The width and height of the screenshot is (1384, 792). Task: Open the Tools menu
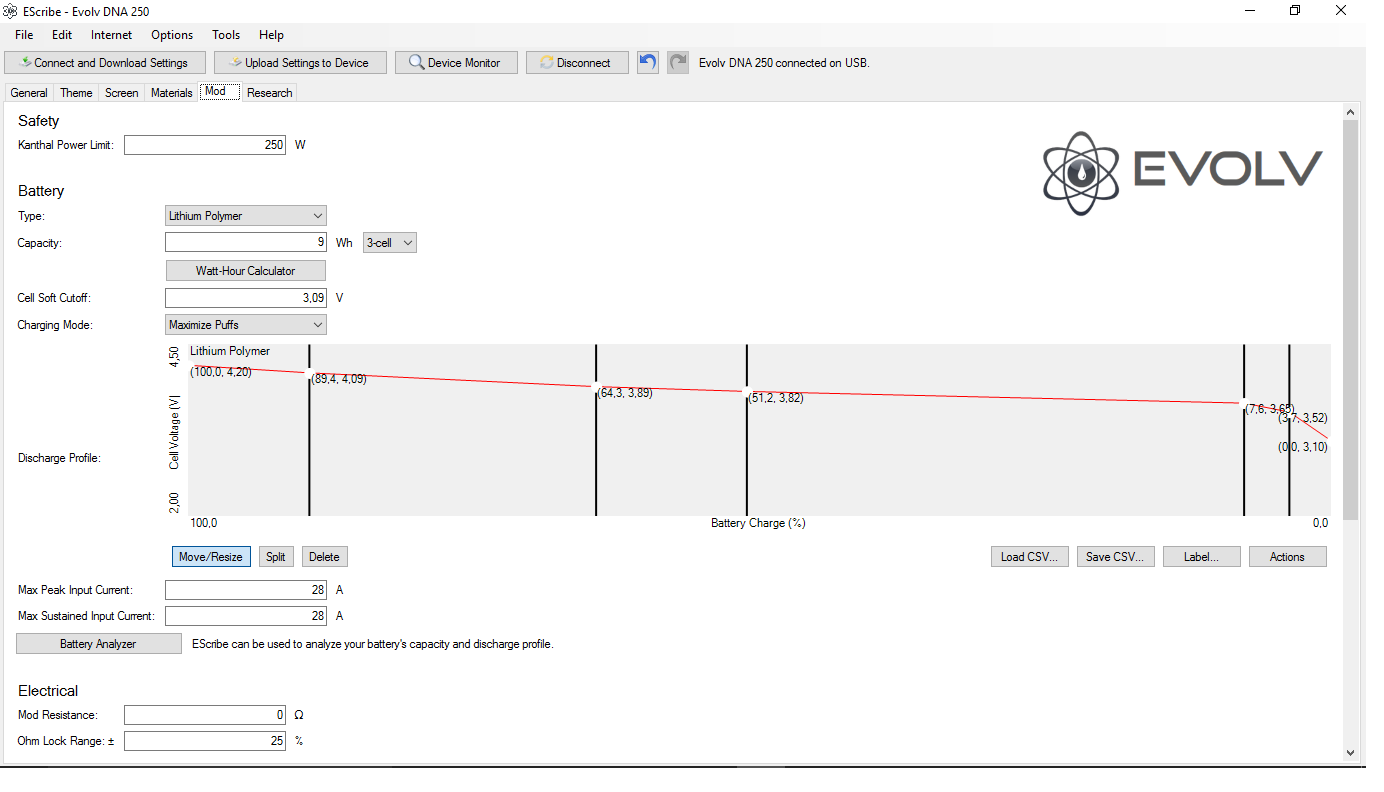(x=226, y=35)
